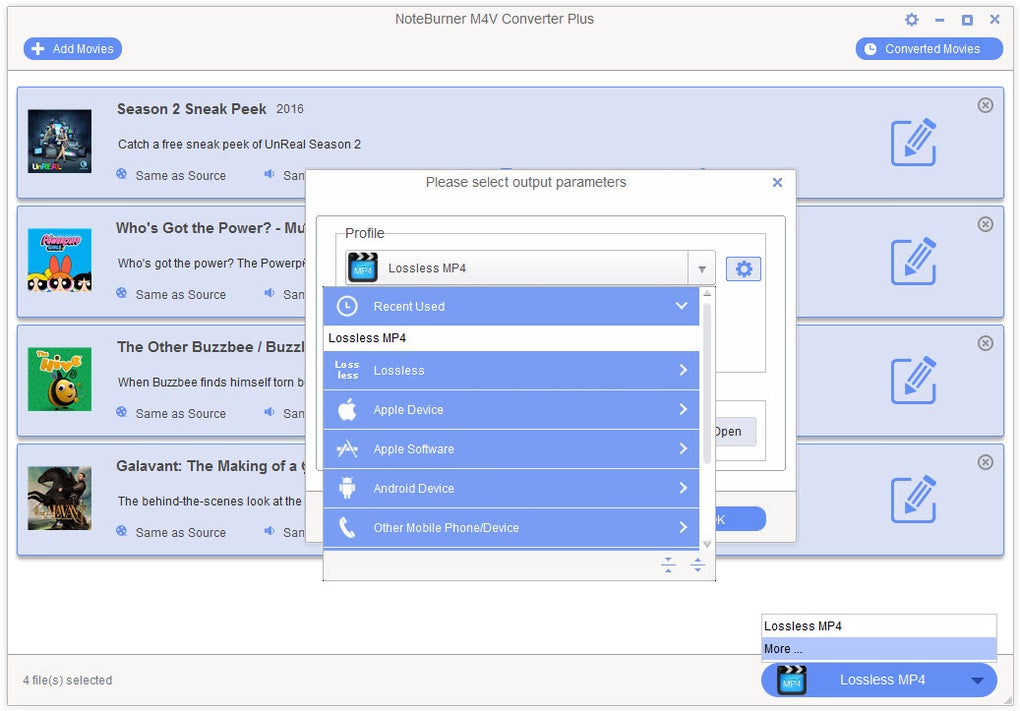The image size is (1020, 711).
Task: Click video Same as Source for Galavant
Action: (x=180, y=533)
